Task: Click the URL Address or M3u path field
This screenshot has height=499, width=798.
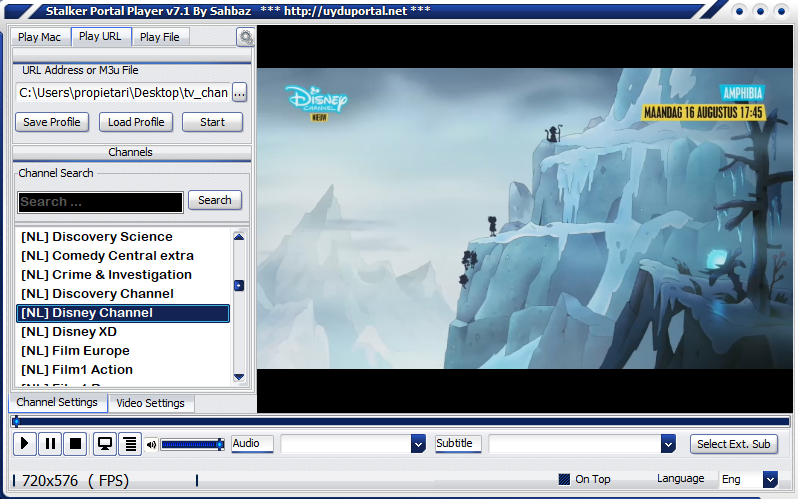Action: coord(123,93)
